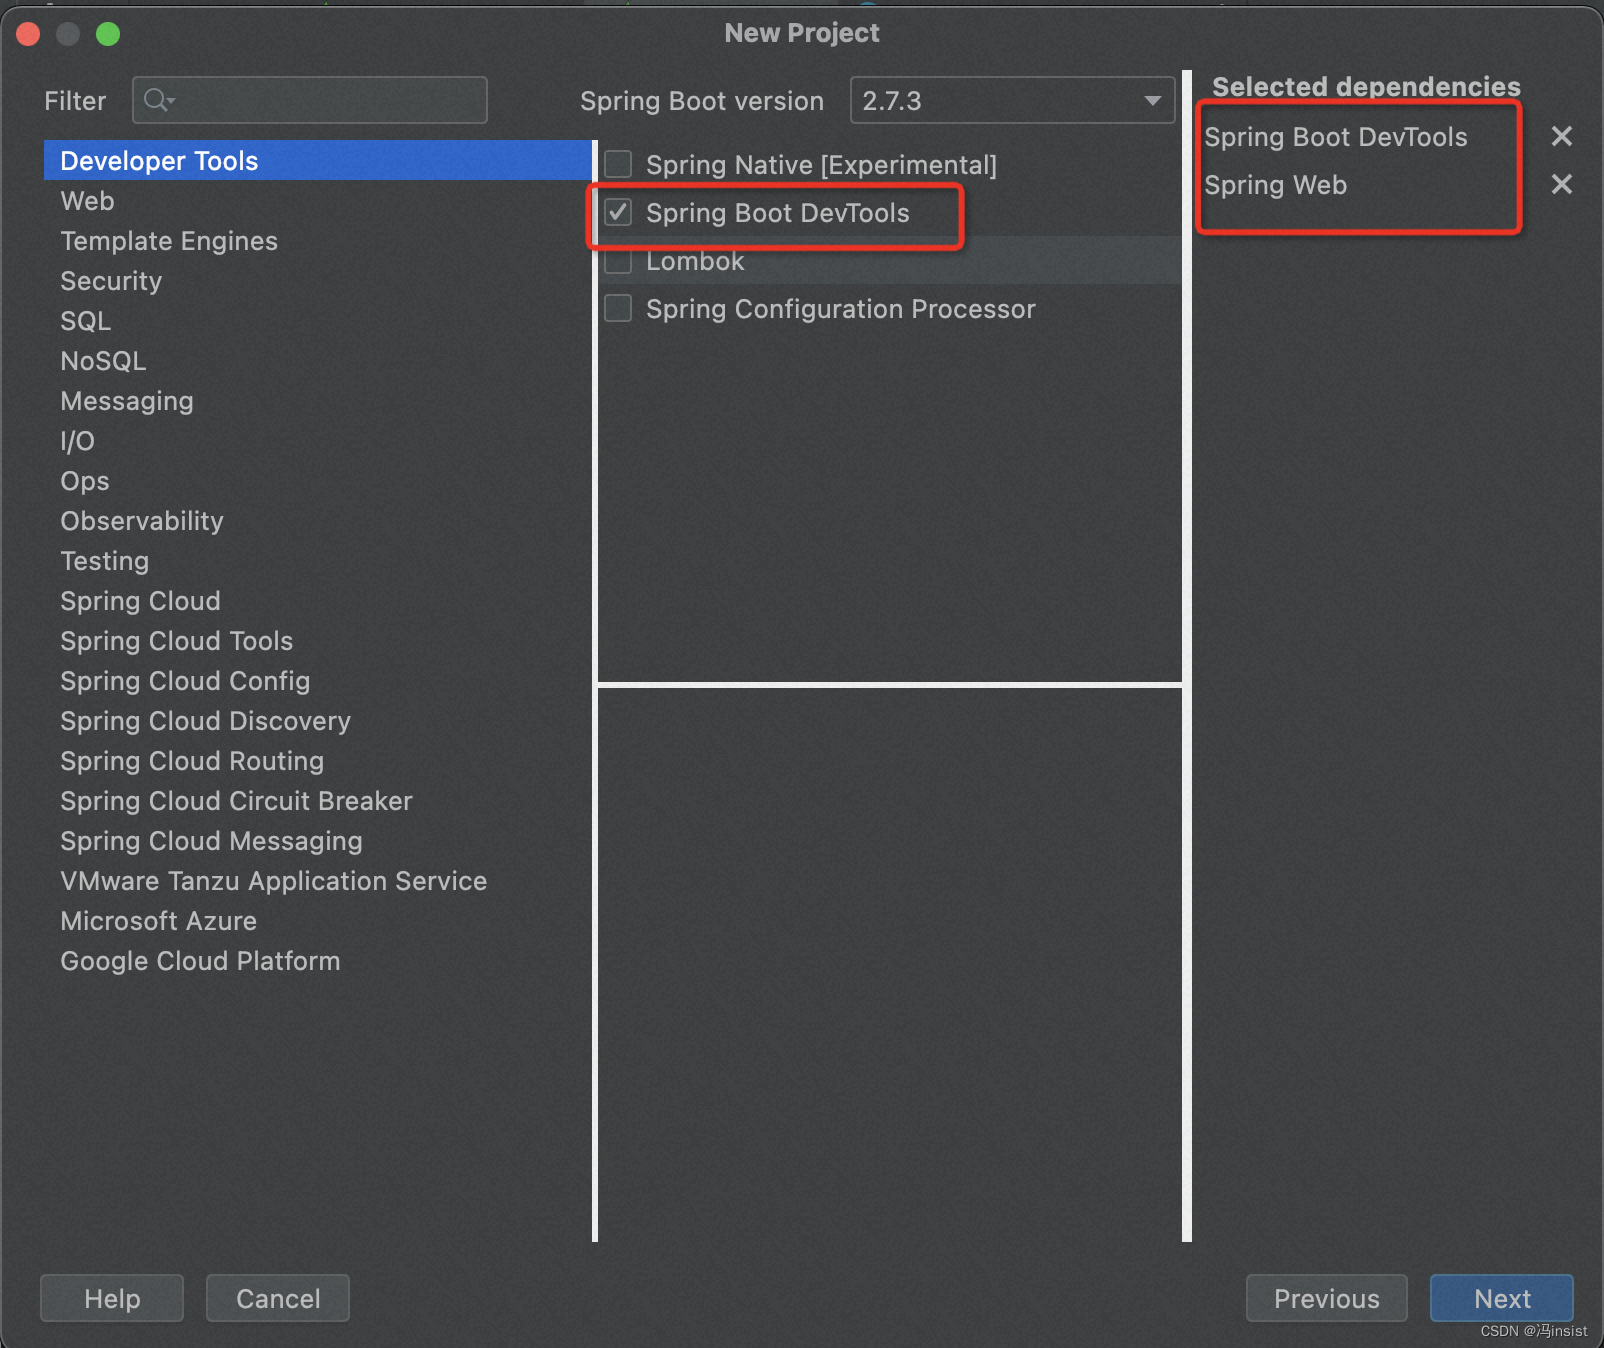The height and width of the screenshot is (1348, 1604).
Task: Select the Template Engines category
Action: [x=169, y=241]
